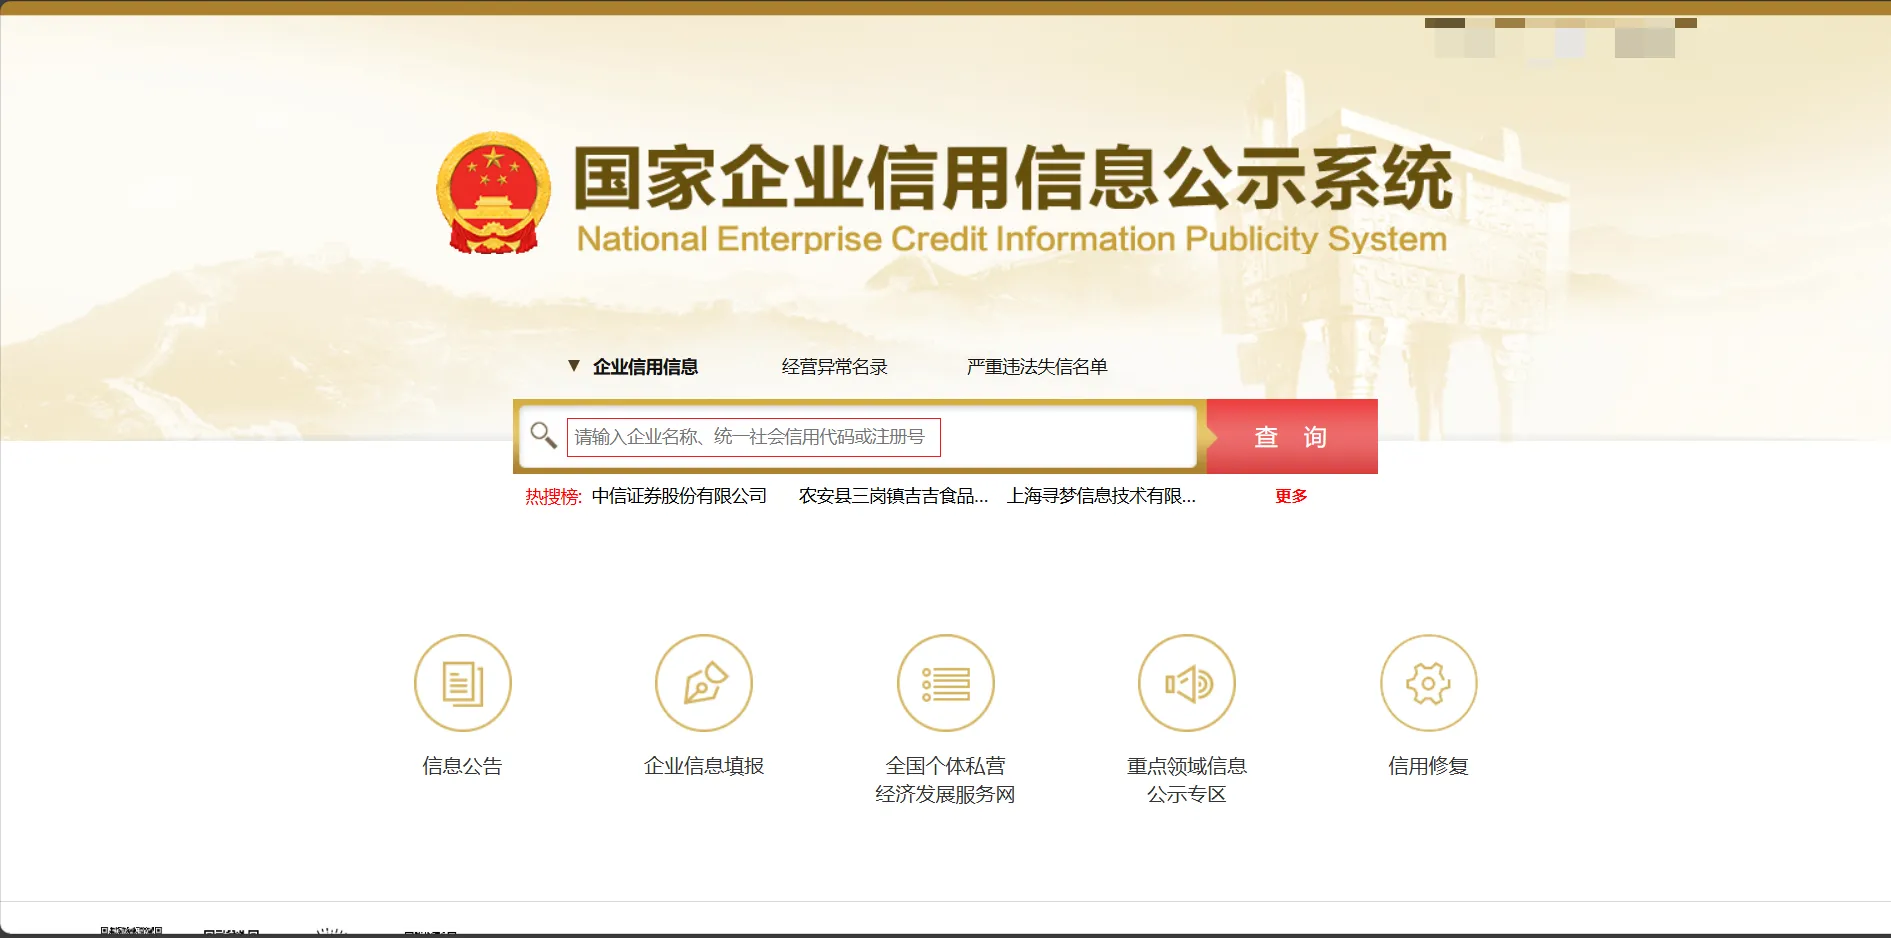Click the magnifying glass search icon
Viewport: 1891px width, 938px height.
[543, 435]
